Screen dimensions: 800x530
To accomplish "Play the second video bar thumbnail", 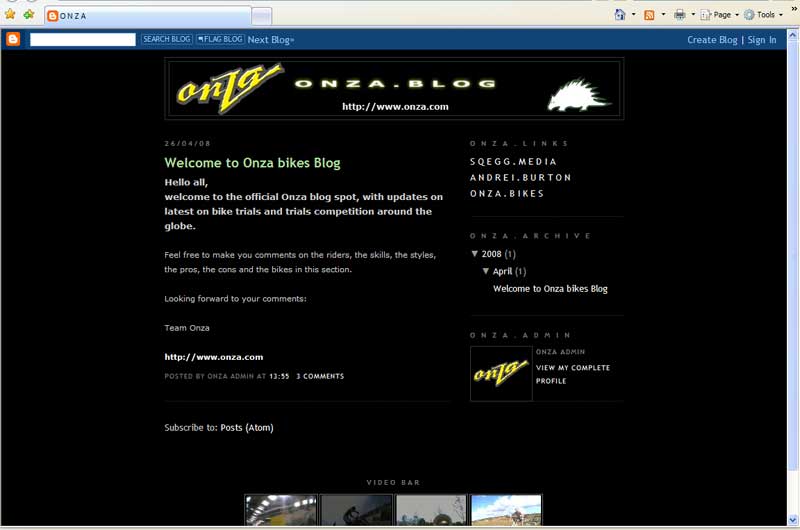I will point(356,510).
